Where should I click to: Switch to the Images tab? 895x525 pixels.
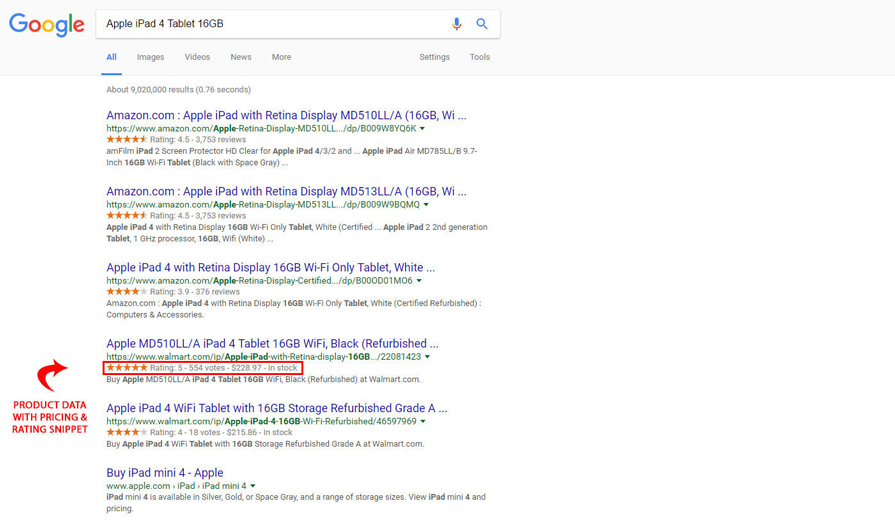point(150,57)
